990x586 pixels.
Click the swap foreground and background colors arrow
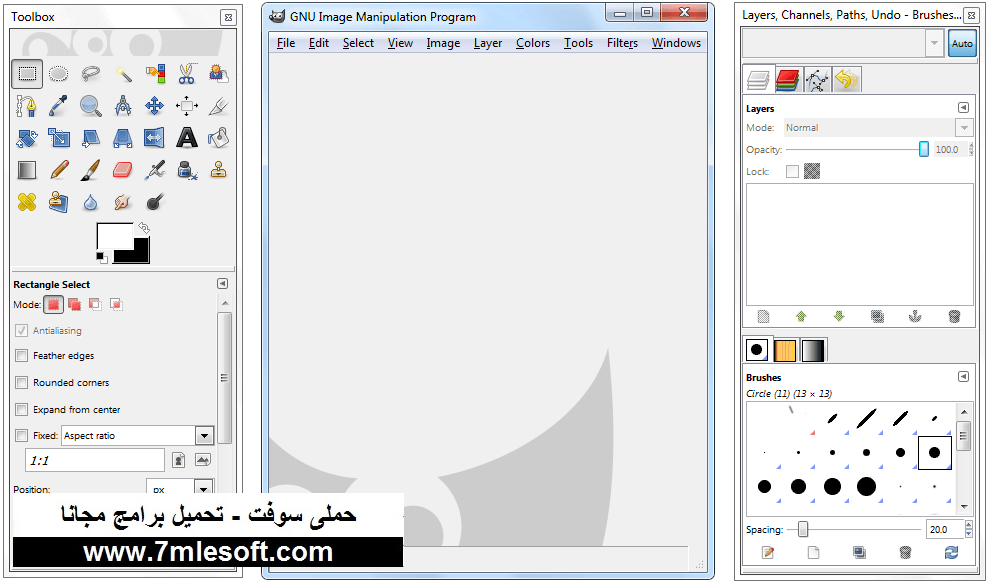[145, 228]
